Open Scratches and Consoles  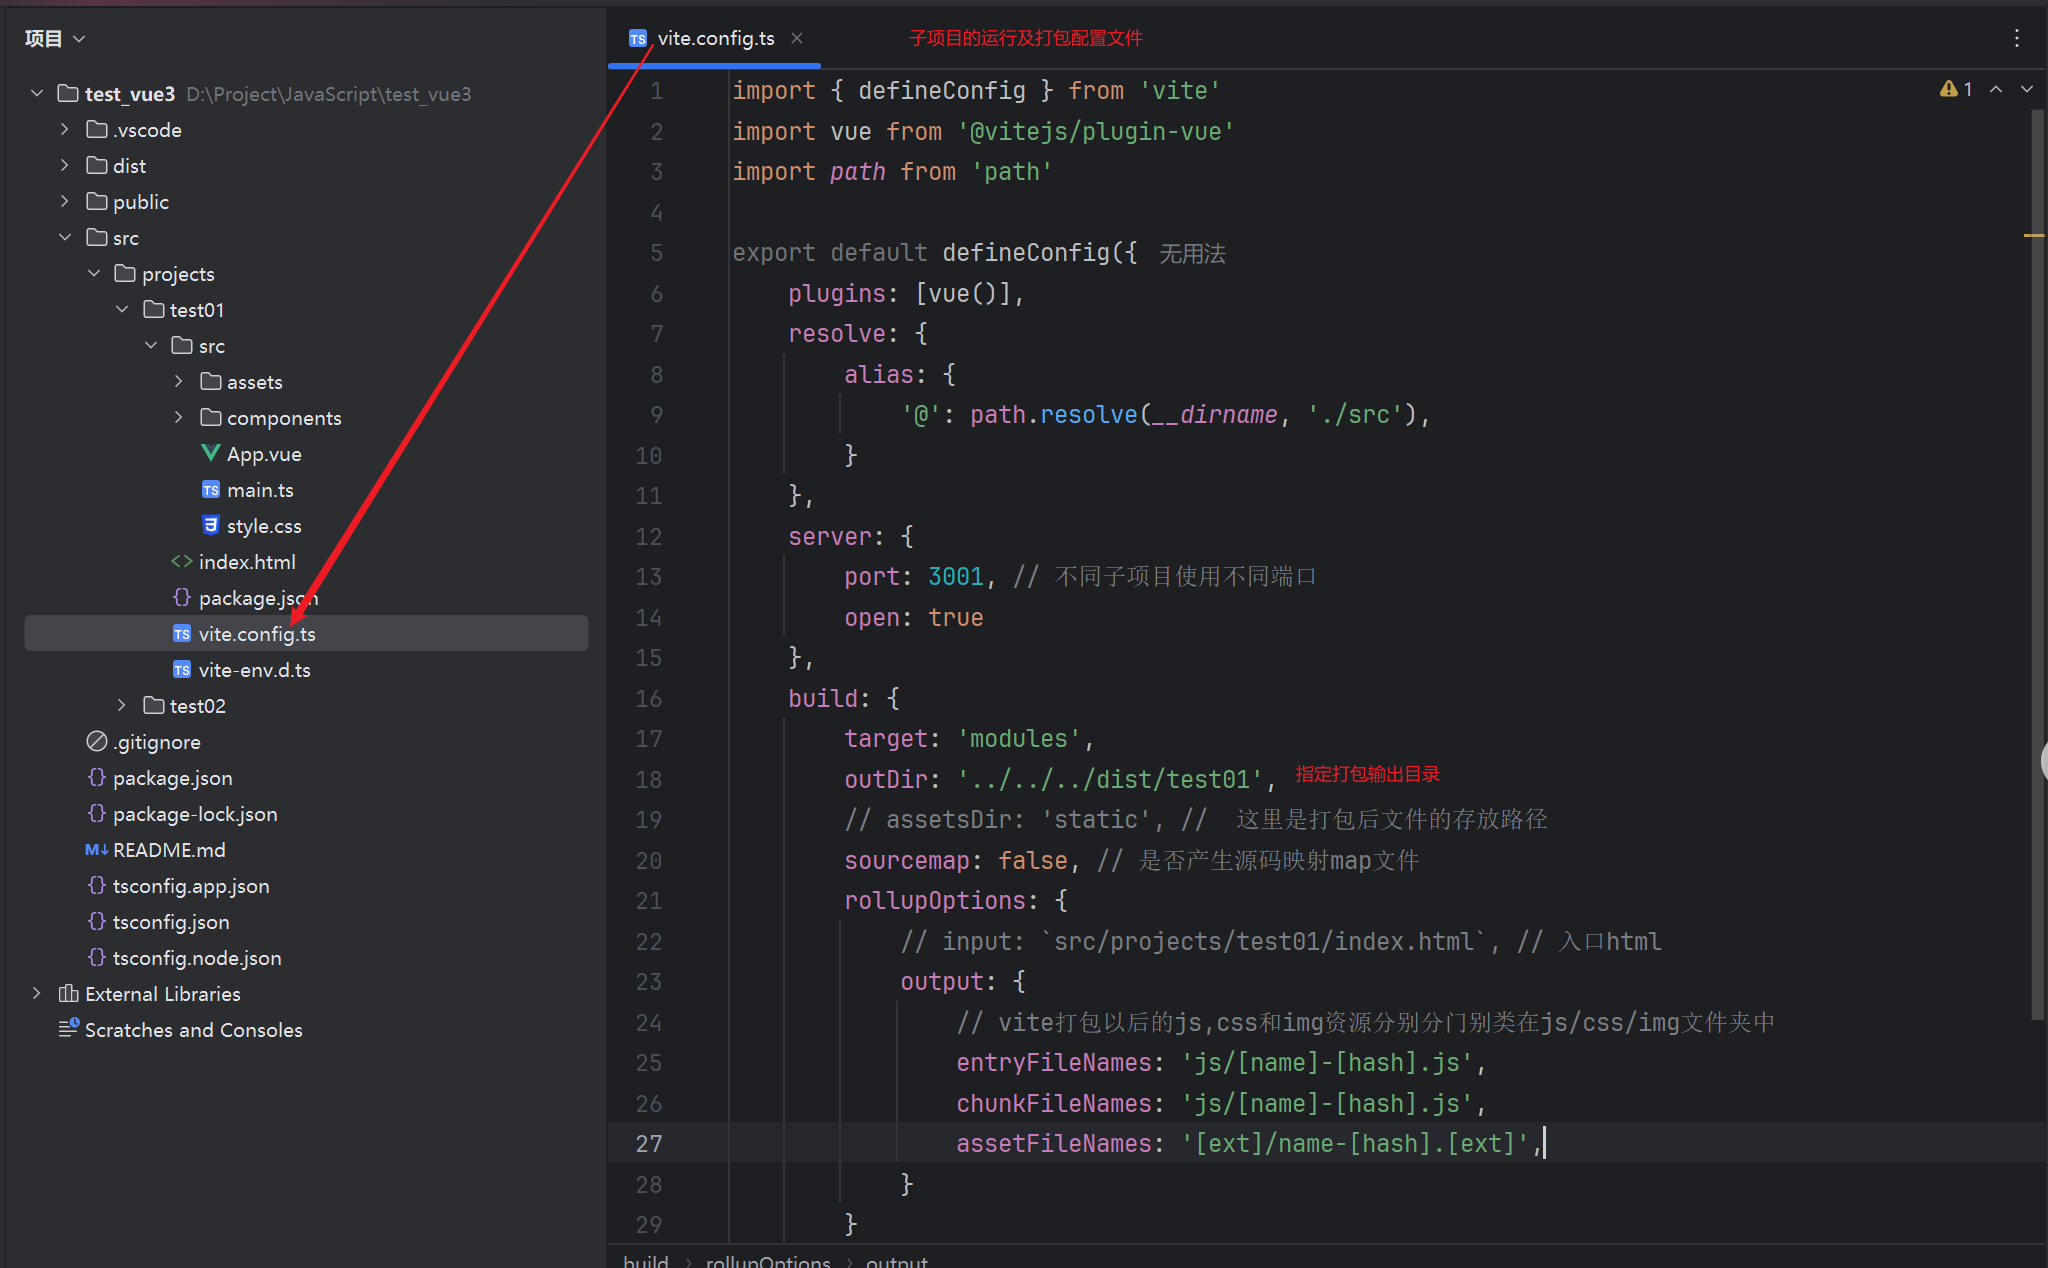click(193, 1029)
